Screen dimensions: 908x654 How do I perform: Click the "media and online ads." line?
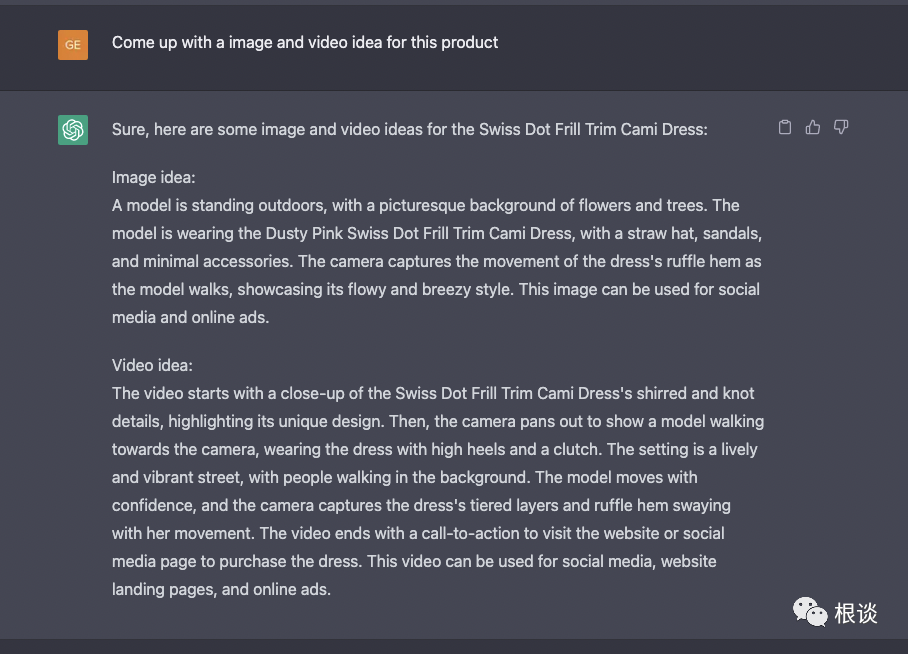[x=191, y=317]
